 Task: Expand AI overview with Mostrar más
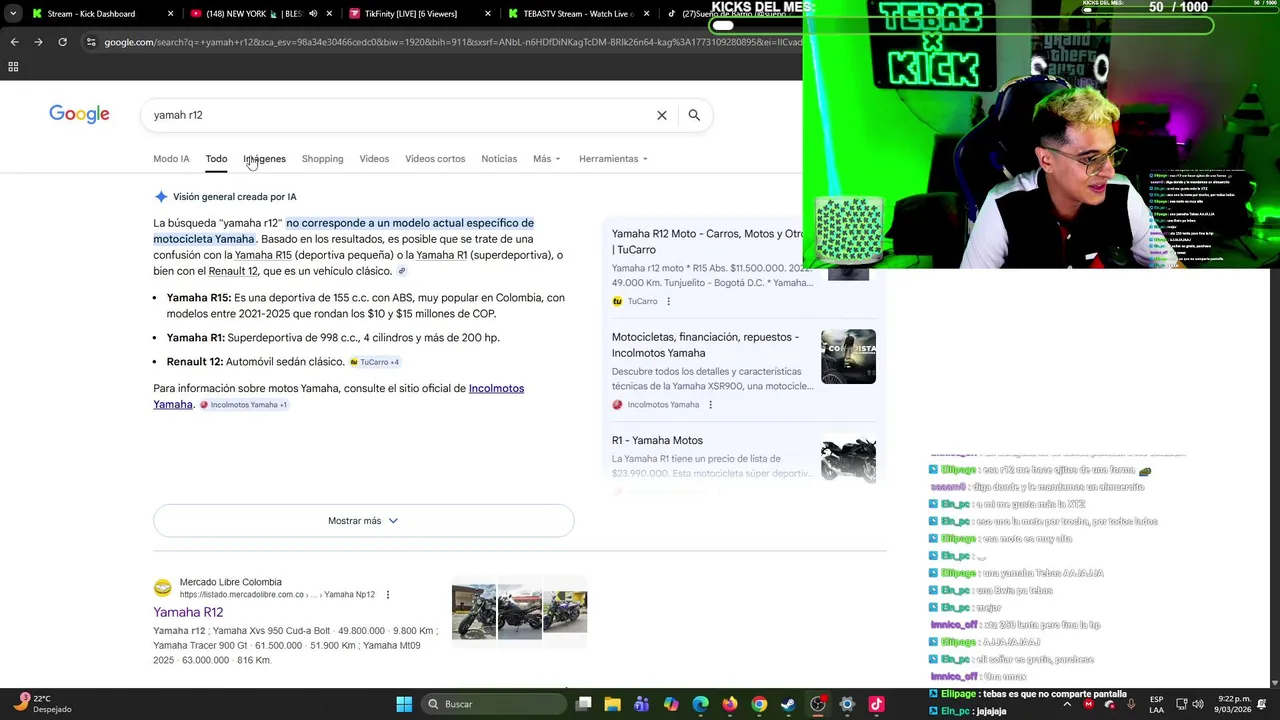tap(363, 521)
